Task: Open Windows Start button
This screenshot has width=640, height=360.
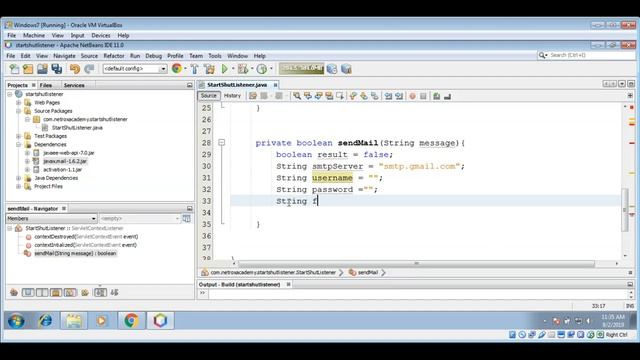Action: click(x=16, y=321)
